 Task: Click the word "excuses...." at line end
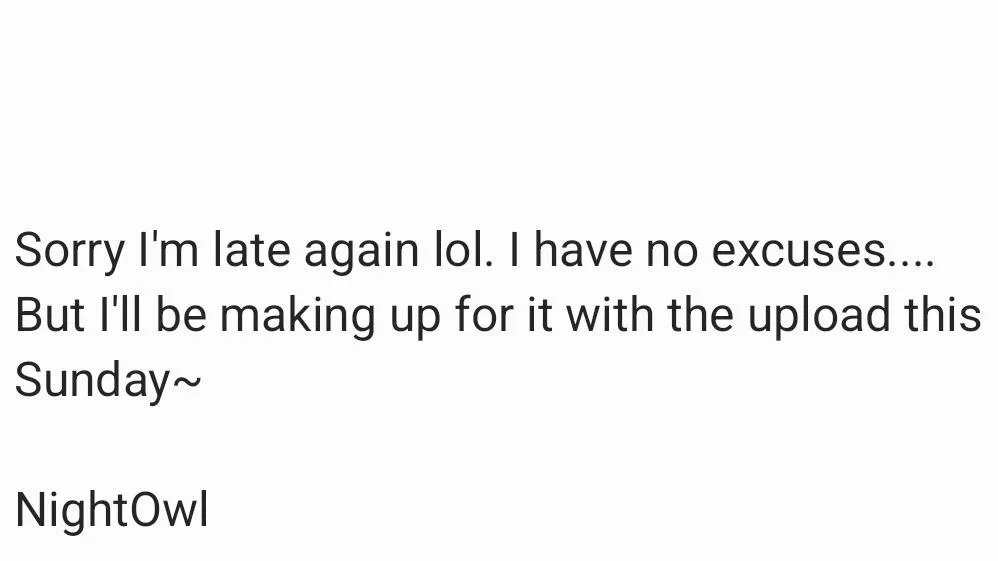point(823,251)
